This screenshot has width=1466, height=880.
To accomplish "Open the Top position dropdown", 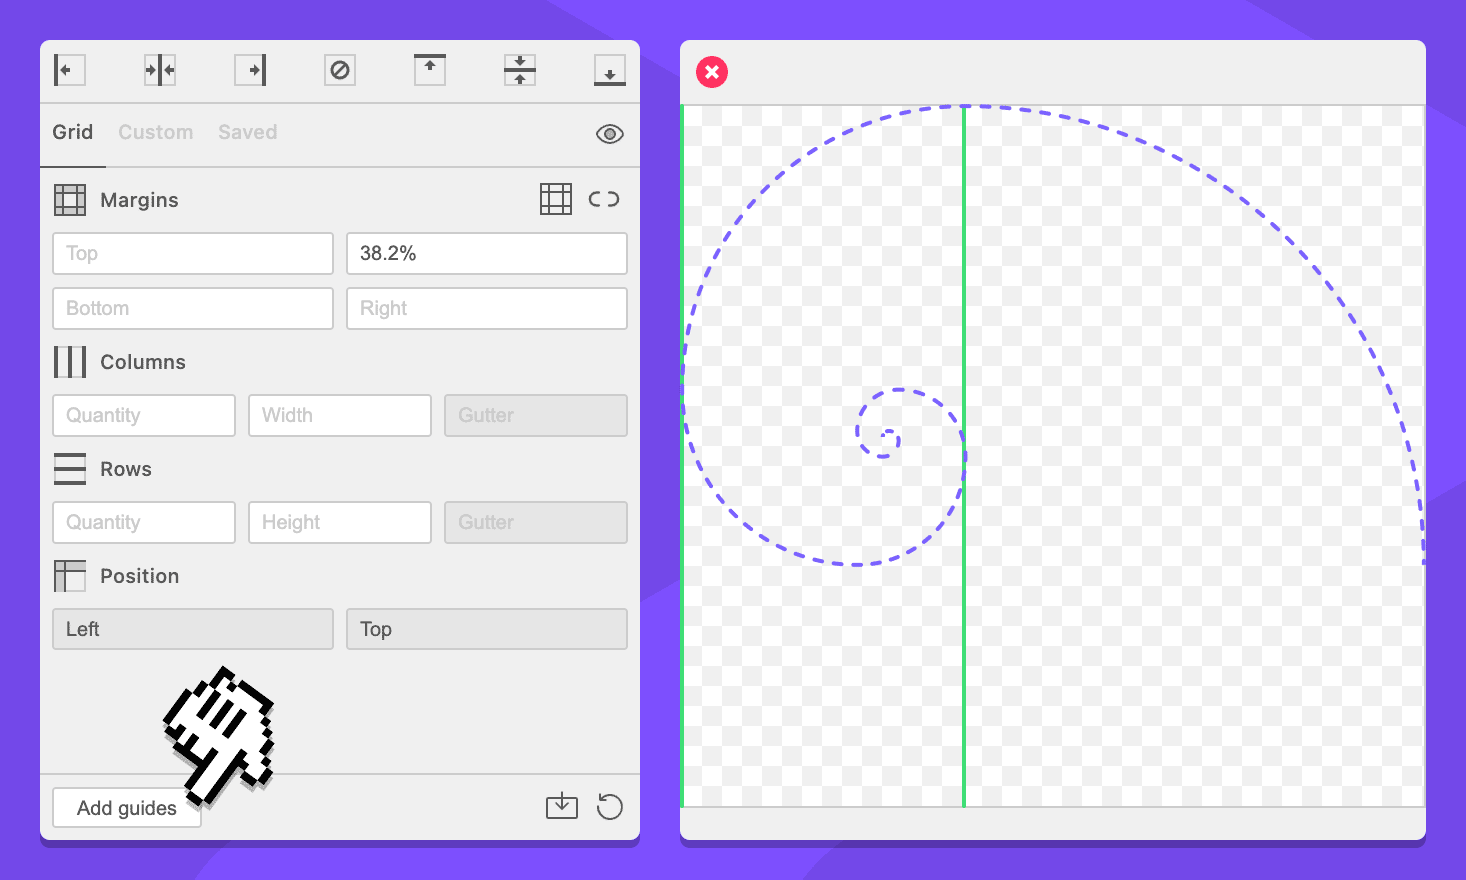I will coord(486,629).
